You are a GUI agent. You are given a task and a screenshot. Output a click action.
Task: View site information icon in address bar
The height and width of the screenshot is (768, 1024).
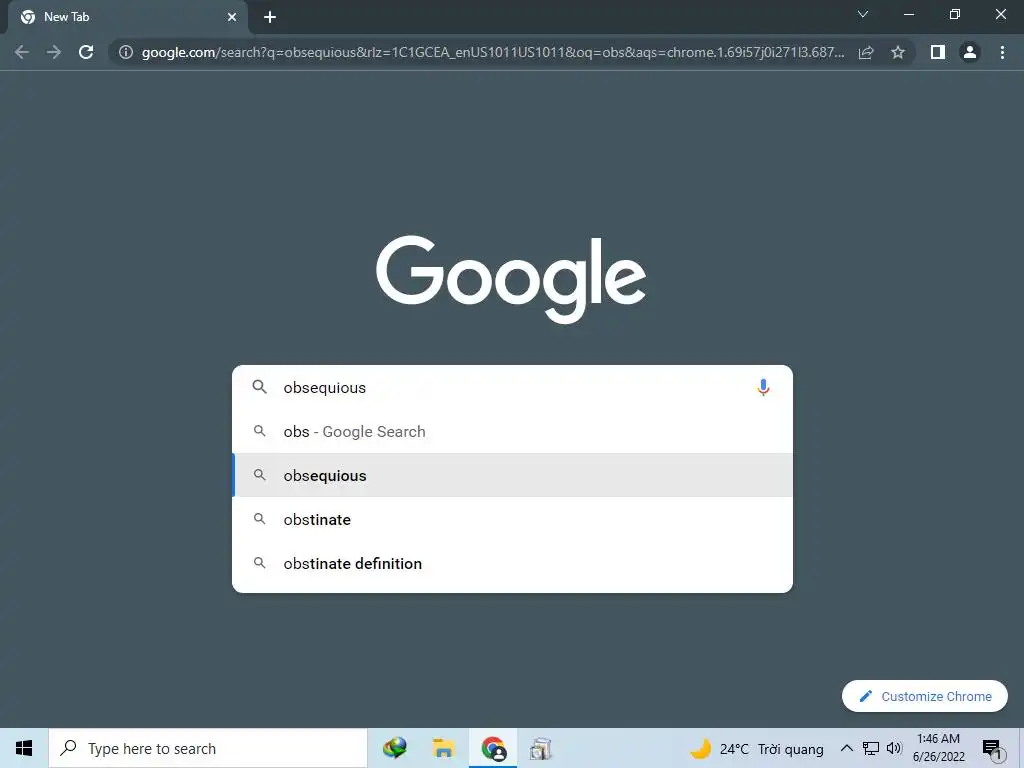click(x=126, y=52)
